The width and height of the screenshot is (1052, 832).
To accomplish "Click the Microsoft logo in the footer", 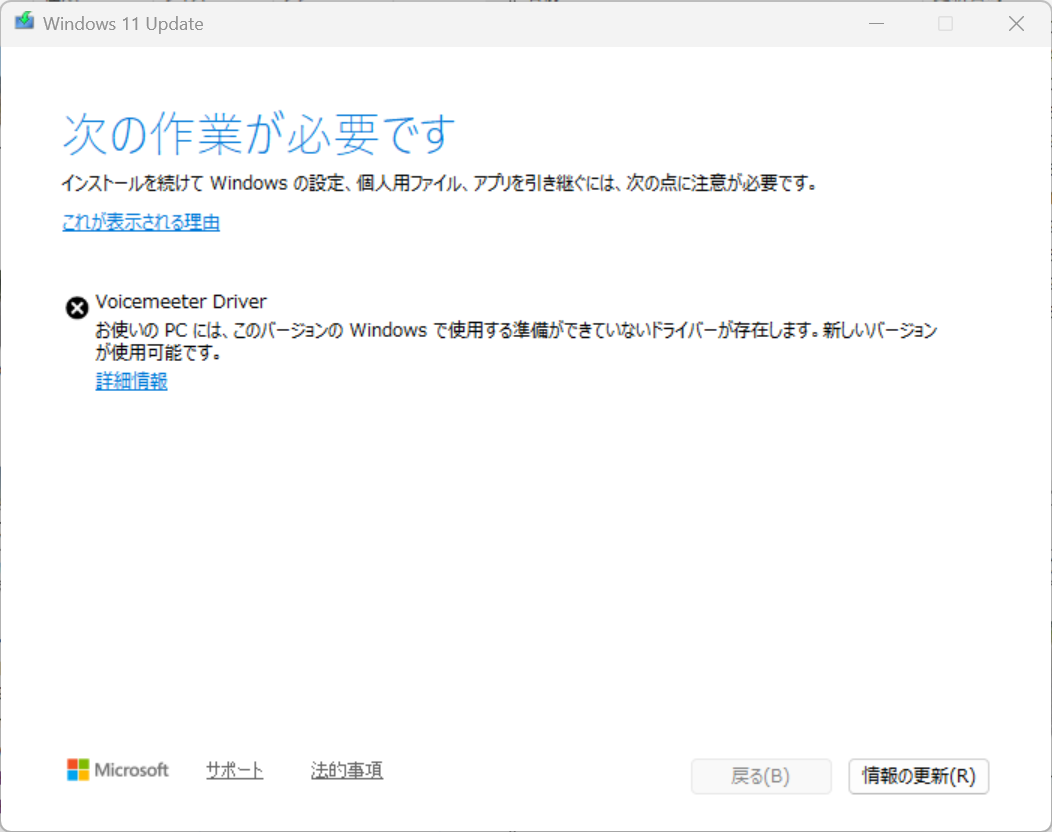I will tap(117, 770).
